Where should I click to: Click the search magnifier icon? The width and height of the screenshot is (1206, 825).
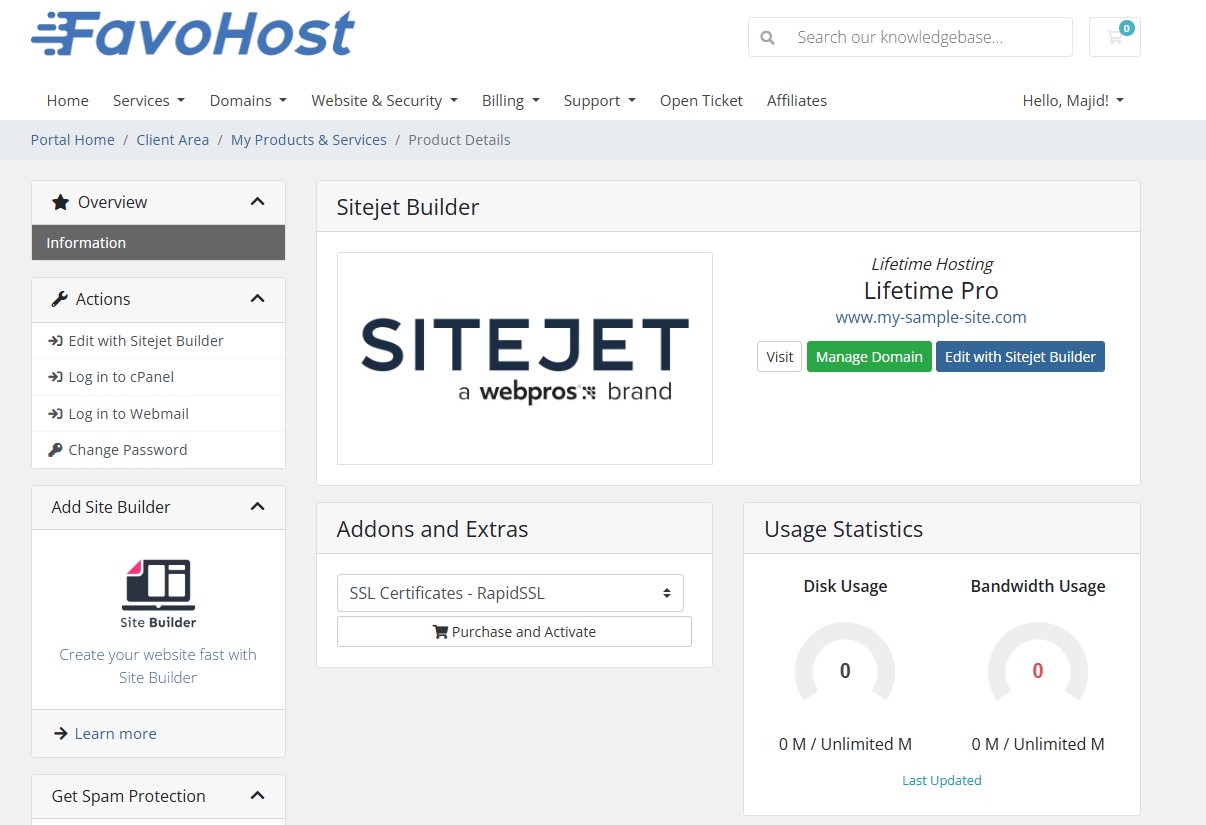[767, 38]
